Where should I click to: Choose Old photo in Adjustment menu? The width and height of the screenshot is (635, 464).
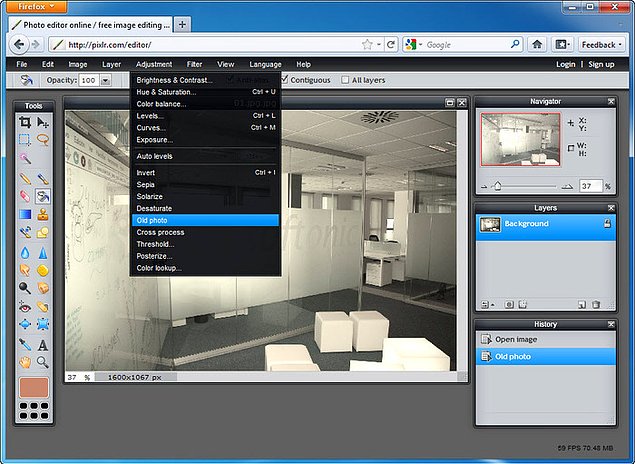(205, 220)
